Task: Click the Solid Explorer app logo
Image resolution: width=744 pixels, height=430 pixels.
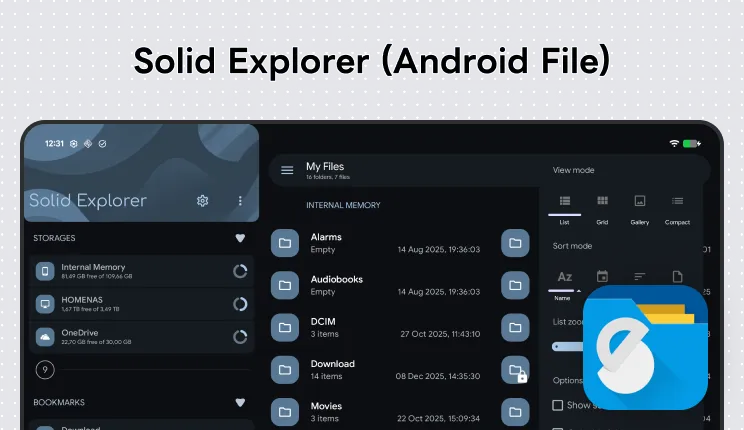Action: pyautogui.click(x=645, y=347)
